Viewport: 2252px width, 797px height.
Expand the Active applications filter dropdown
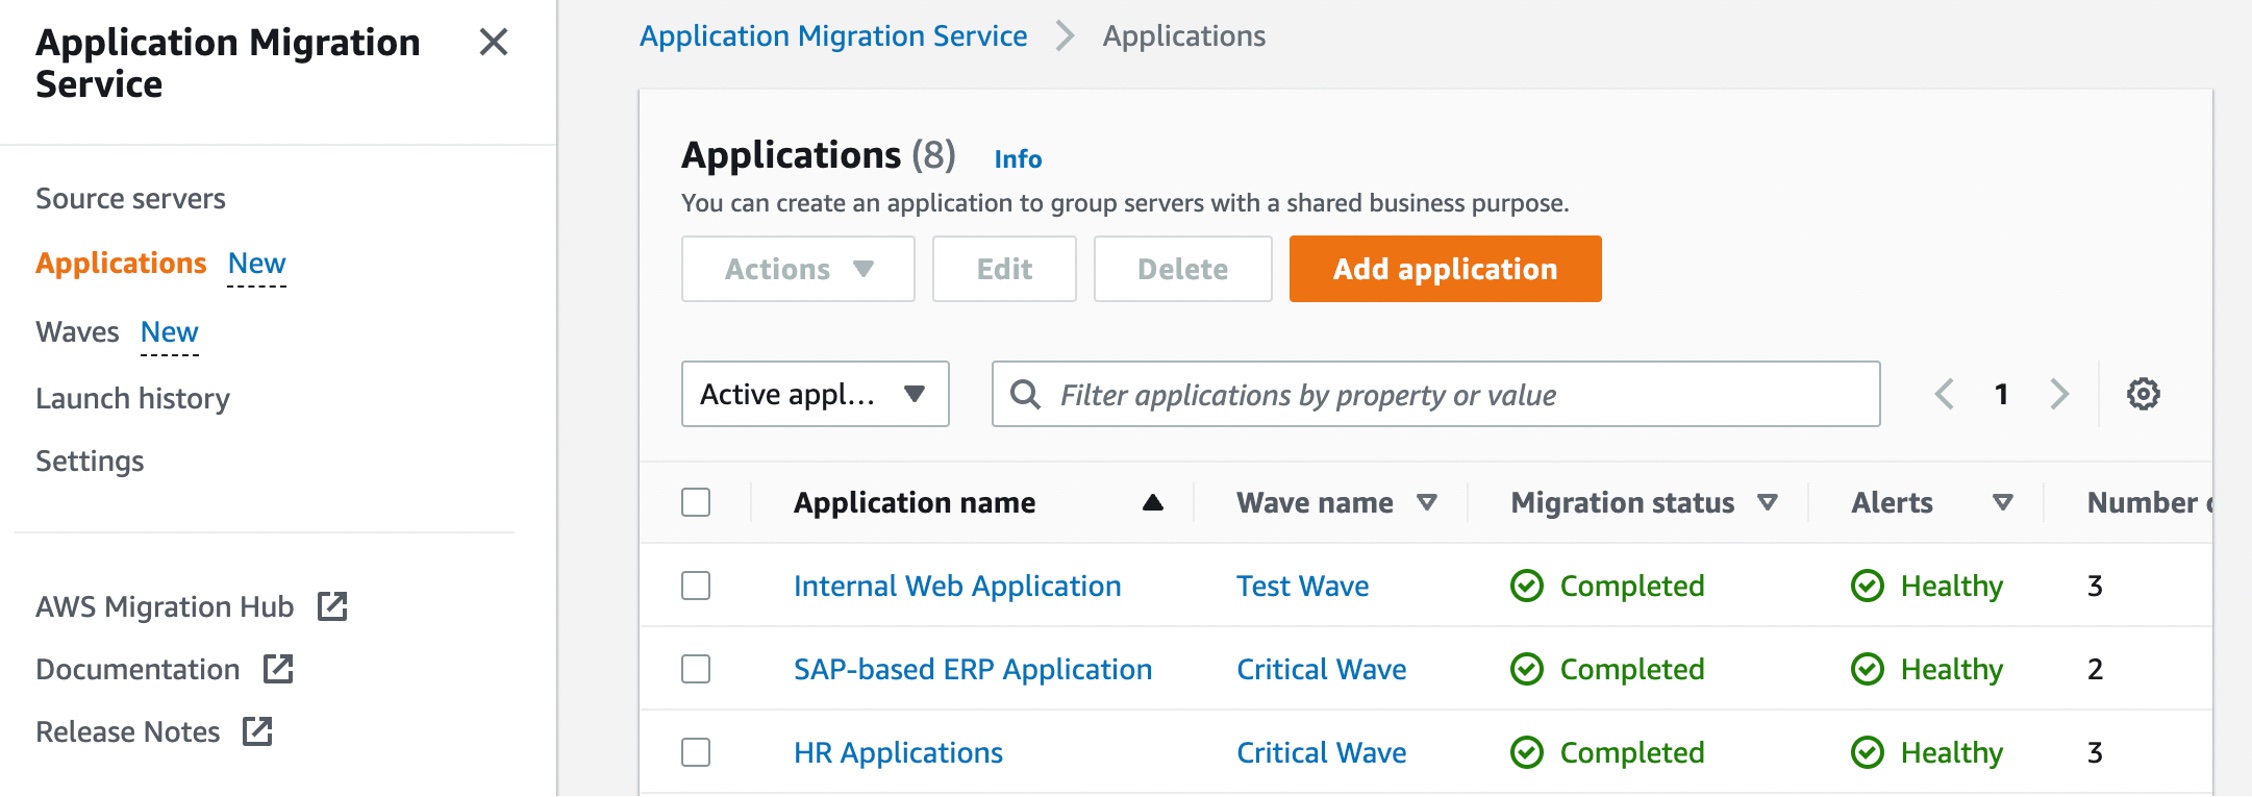click(x=815, y=394)
